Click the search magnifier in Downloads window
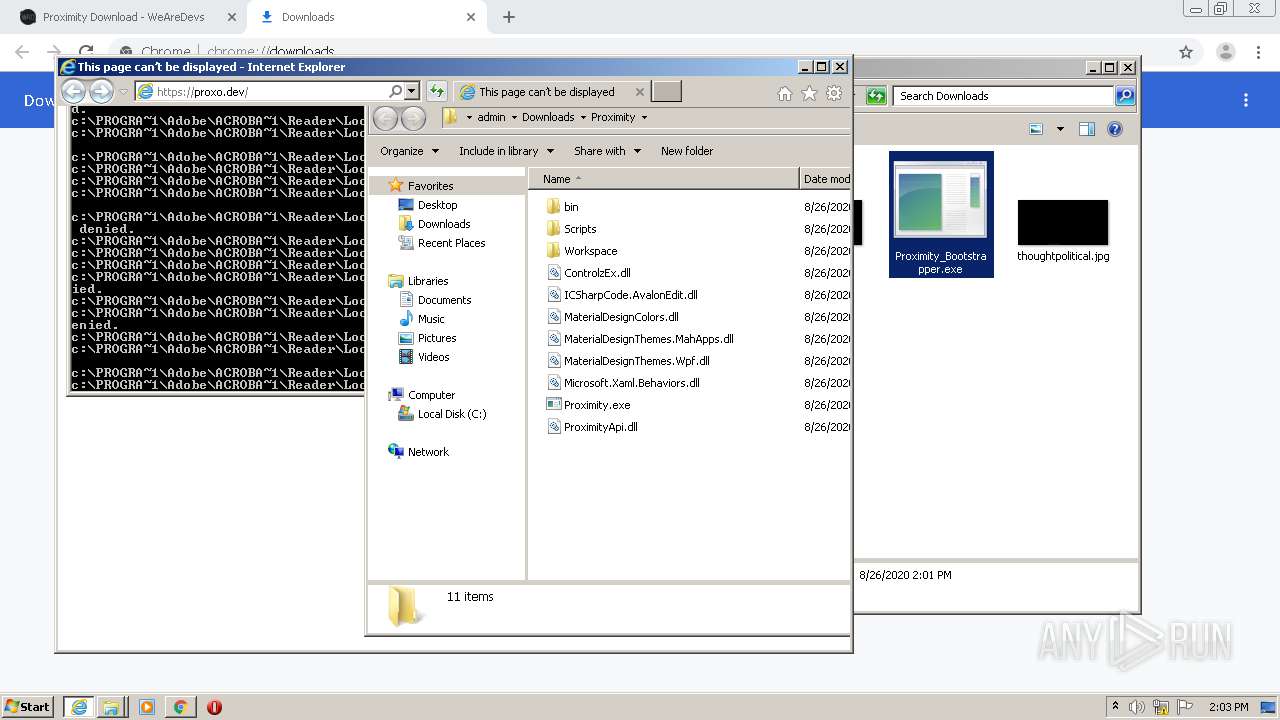The width and height of the screenshot is (1280, 720). click(x=1125, y=96)
